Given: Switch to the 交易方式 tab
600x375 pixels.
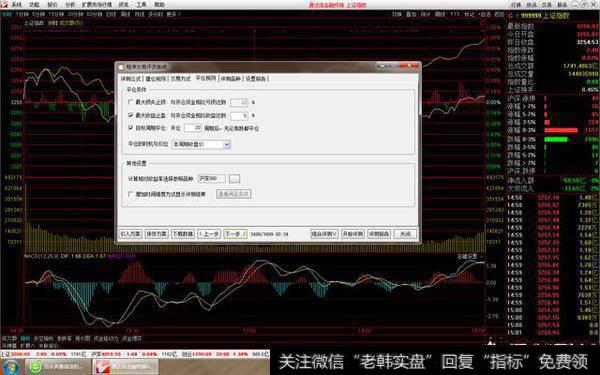Looking at the screenshot, I should (180, 78).
